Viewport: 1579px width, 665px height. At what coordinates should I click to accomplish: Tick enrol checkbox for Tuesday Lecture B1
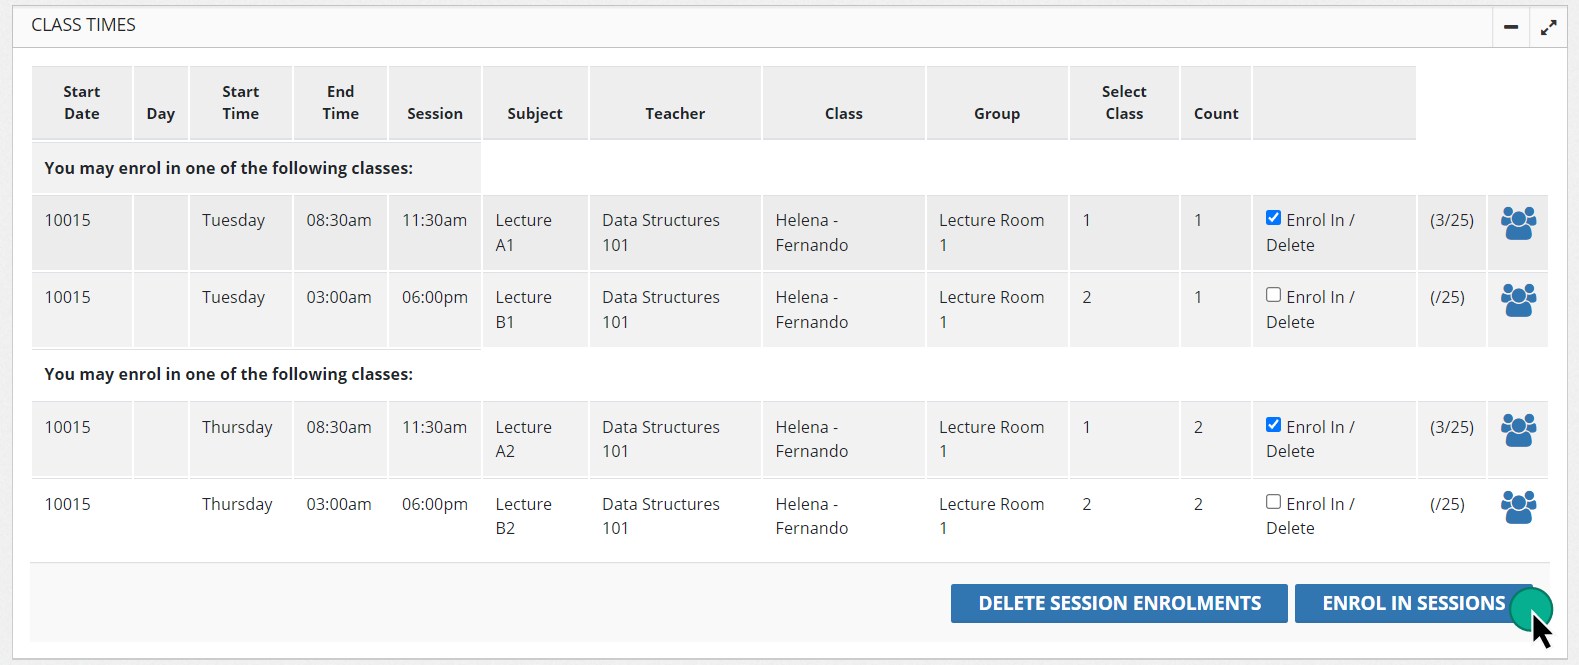point(1273,295)
